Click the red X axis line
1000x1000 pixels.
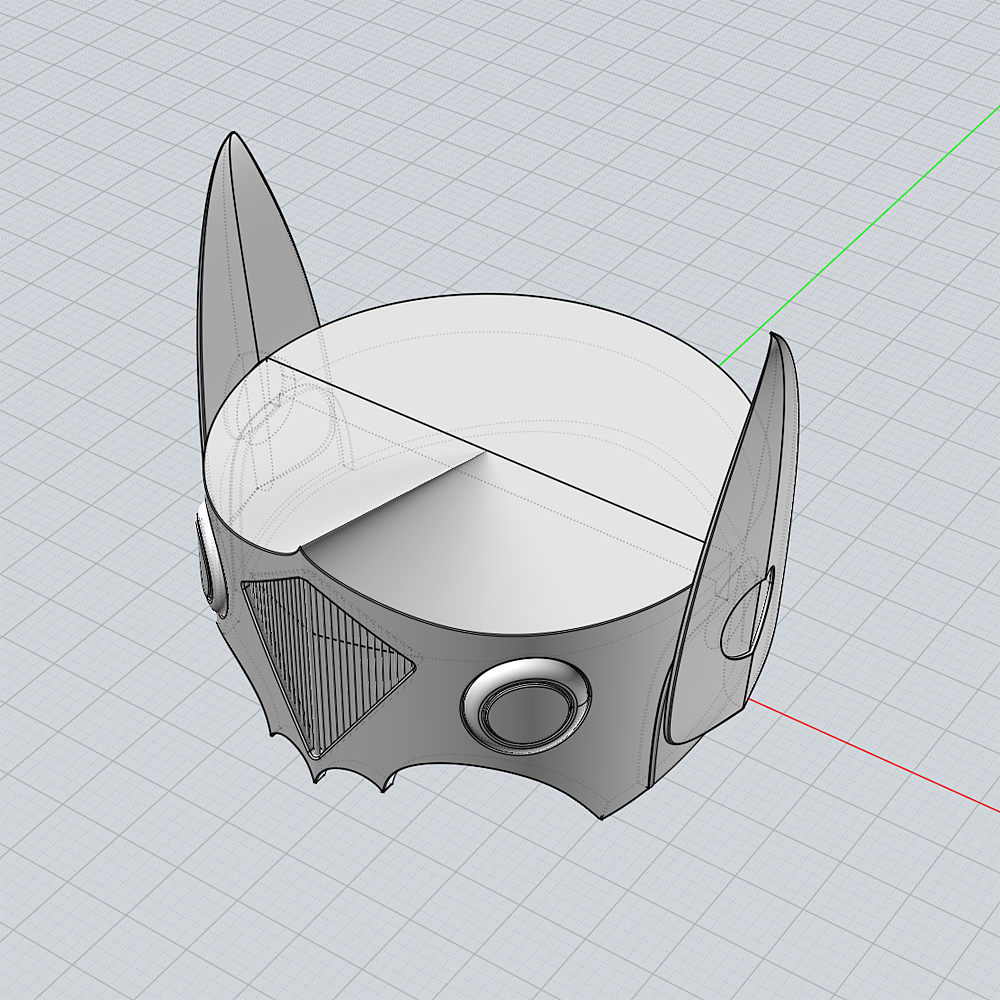(x=874, y=756)
